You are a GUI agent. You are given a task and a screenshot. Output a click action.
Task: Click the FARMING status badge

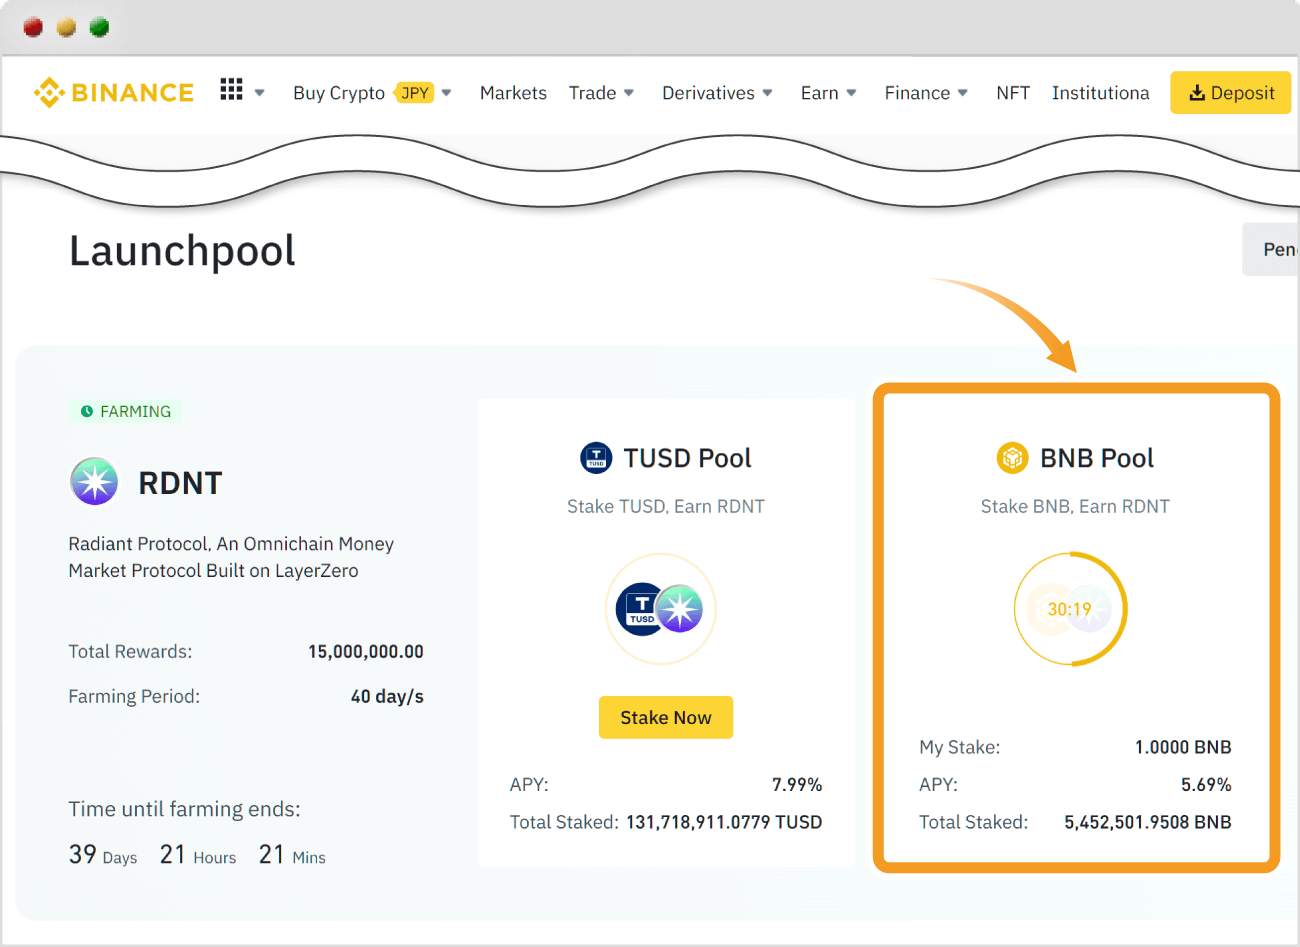click(x=125, y=411)
